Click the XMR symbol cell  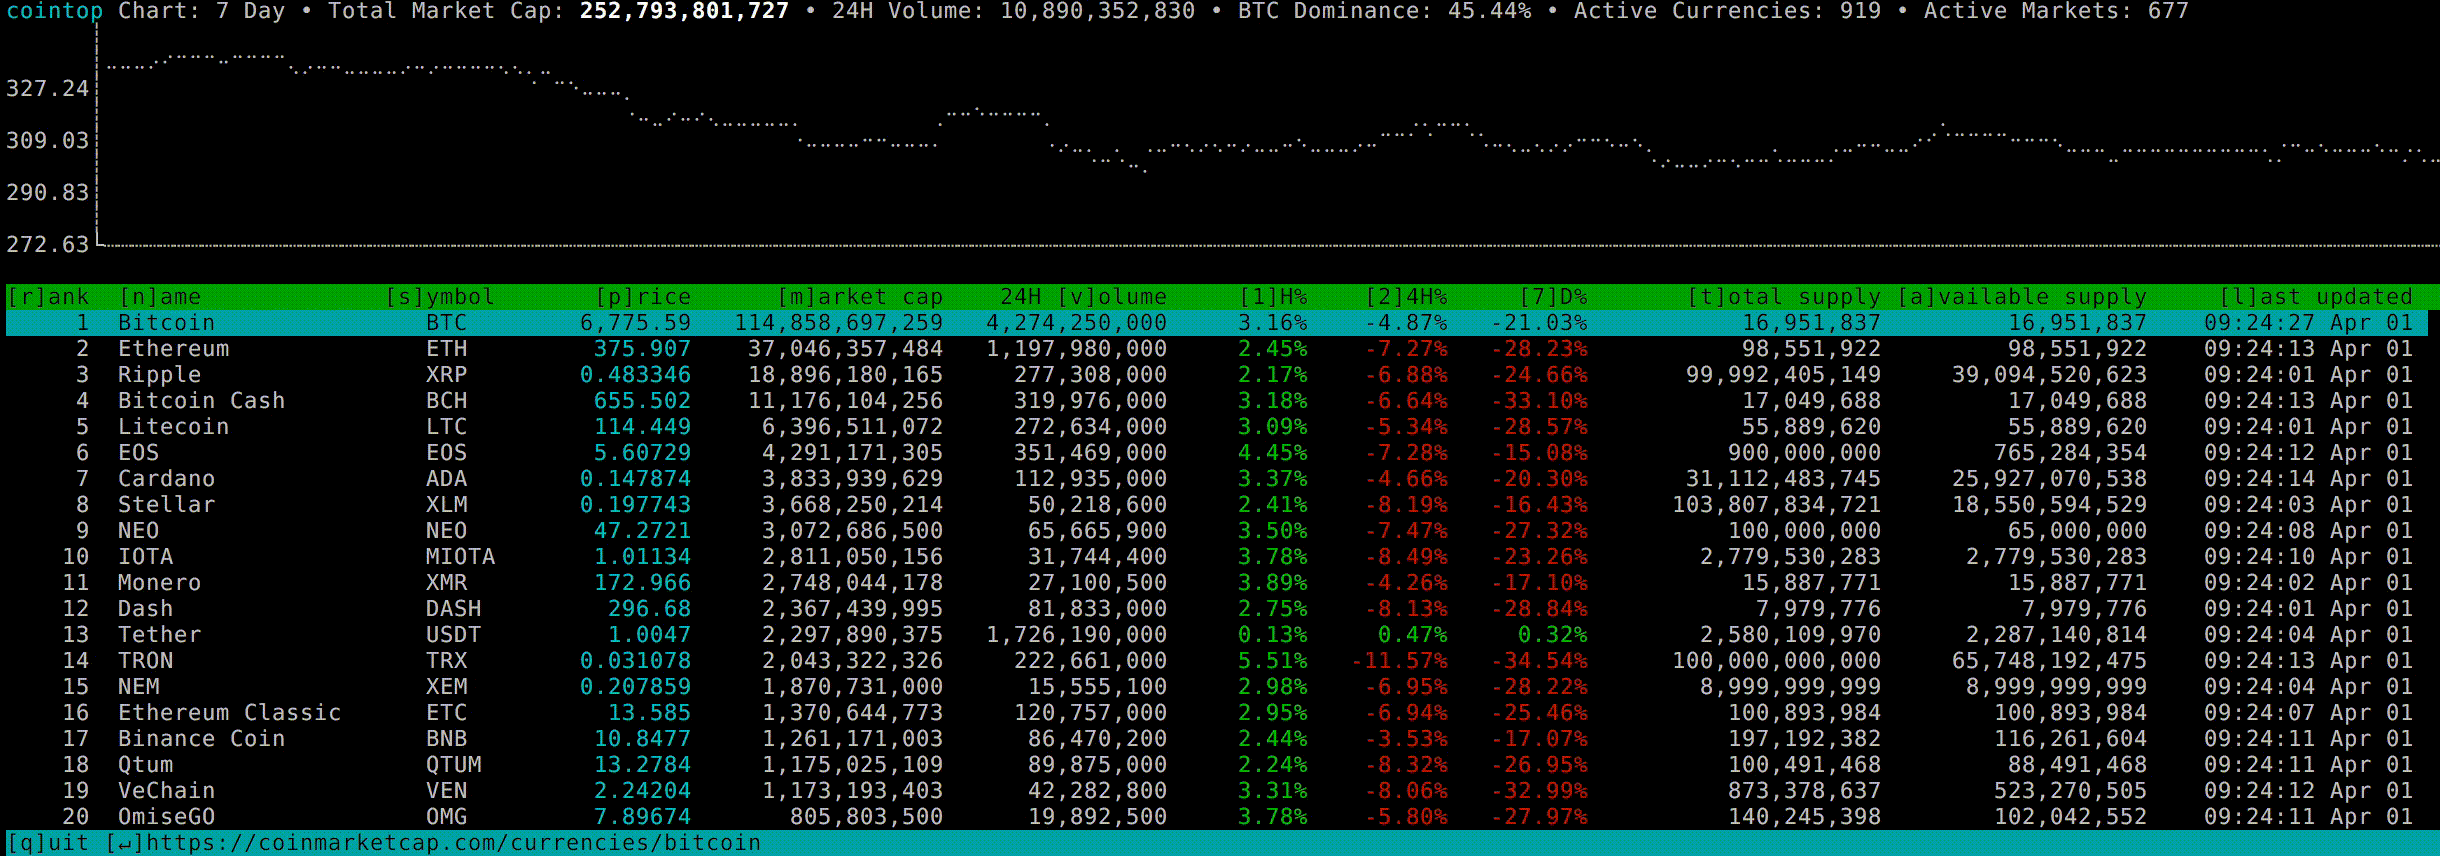tap(447, 583)
